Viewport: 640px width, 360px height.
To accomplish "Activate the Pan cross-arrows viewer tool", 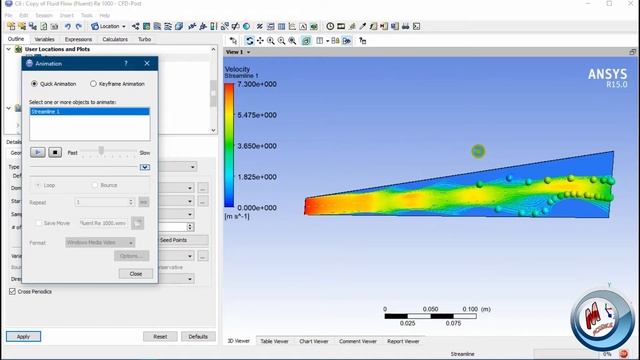I will tap(260, 41).
